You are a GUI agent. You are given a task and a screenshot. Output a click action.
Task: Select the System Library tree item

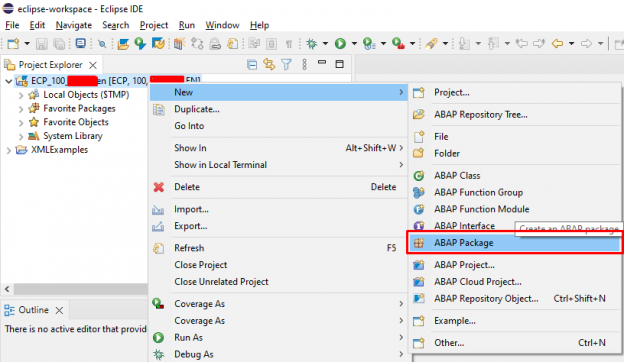(73, 136)
